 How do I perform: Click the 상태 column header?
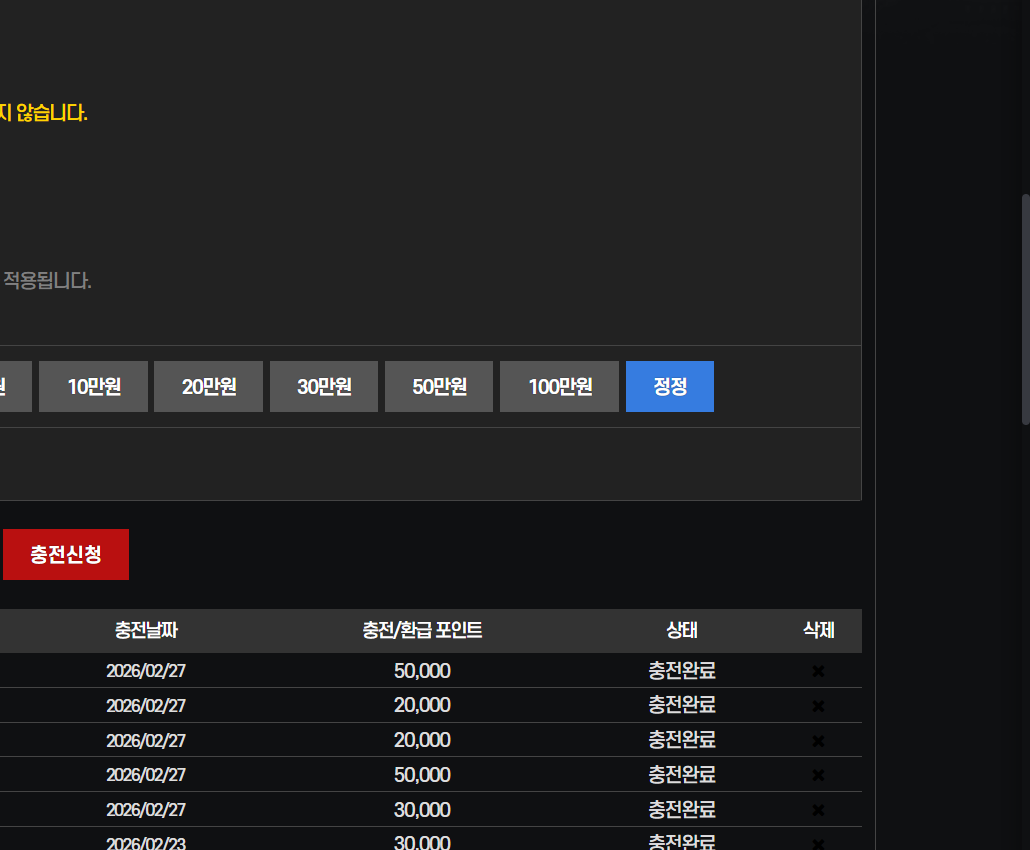pos(682,631)
